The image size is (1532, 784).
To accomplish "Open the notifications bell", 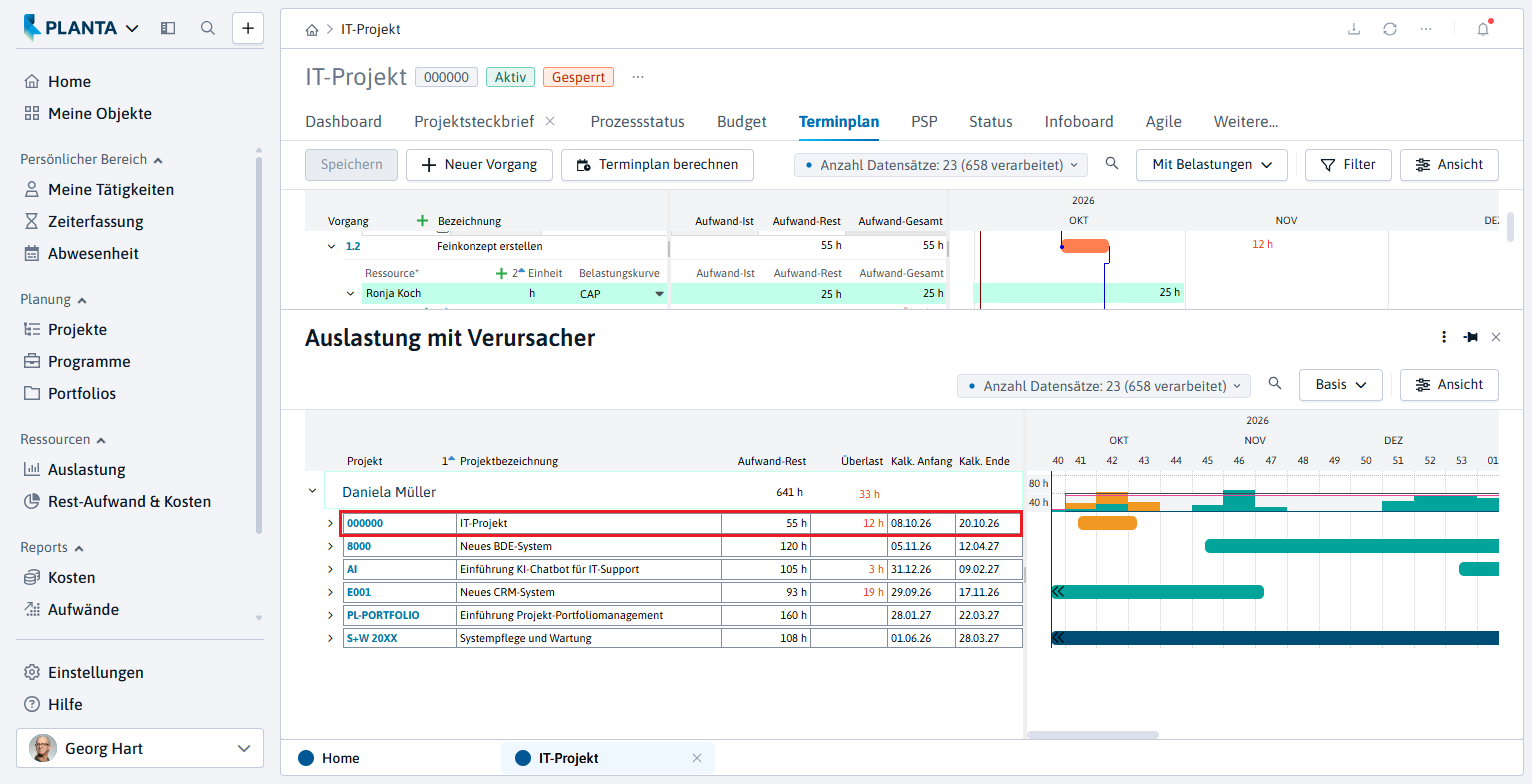I will (1483, 29).
